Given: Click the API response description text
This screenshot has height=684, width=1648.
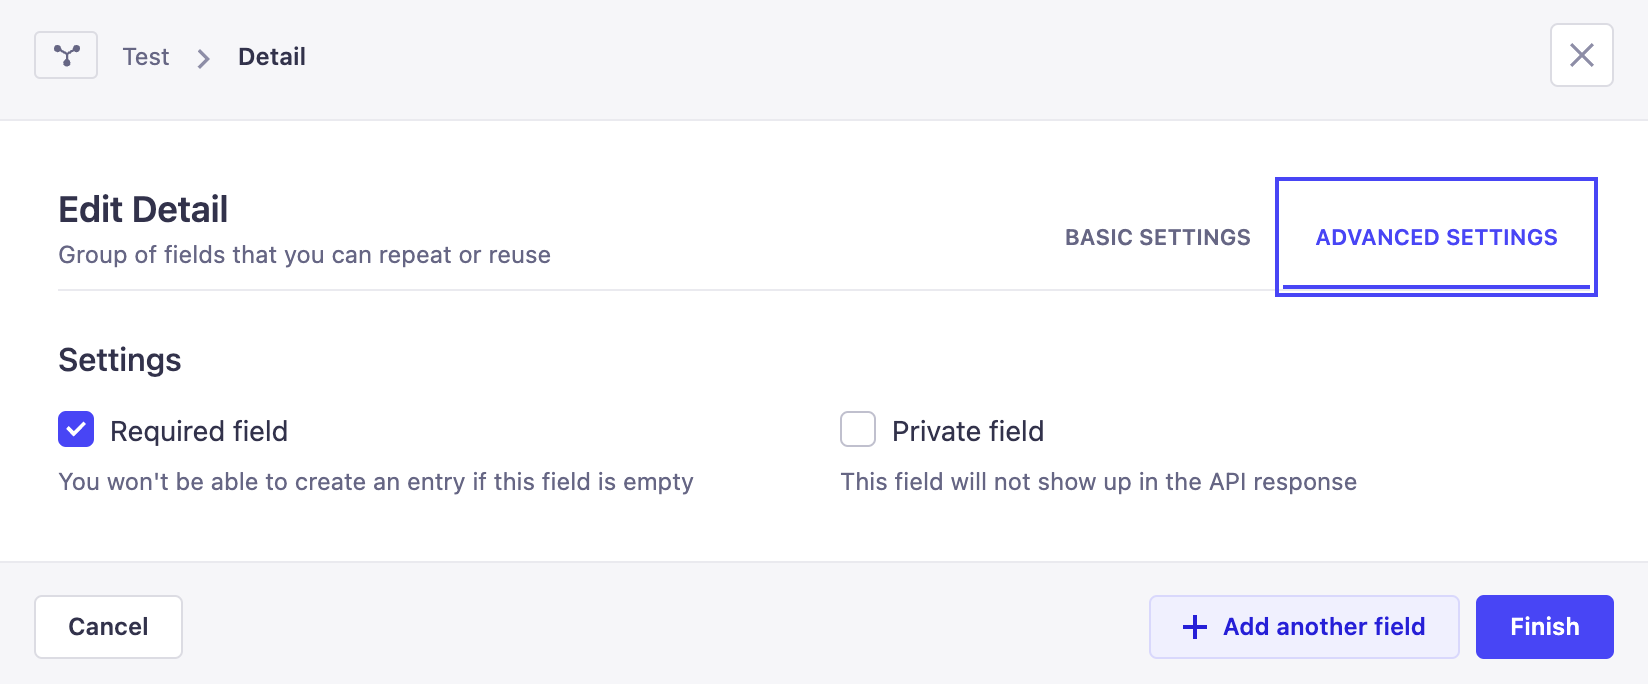Looking at the screenshot, I should 1098,481.
